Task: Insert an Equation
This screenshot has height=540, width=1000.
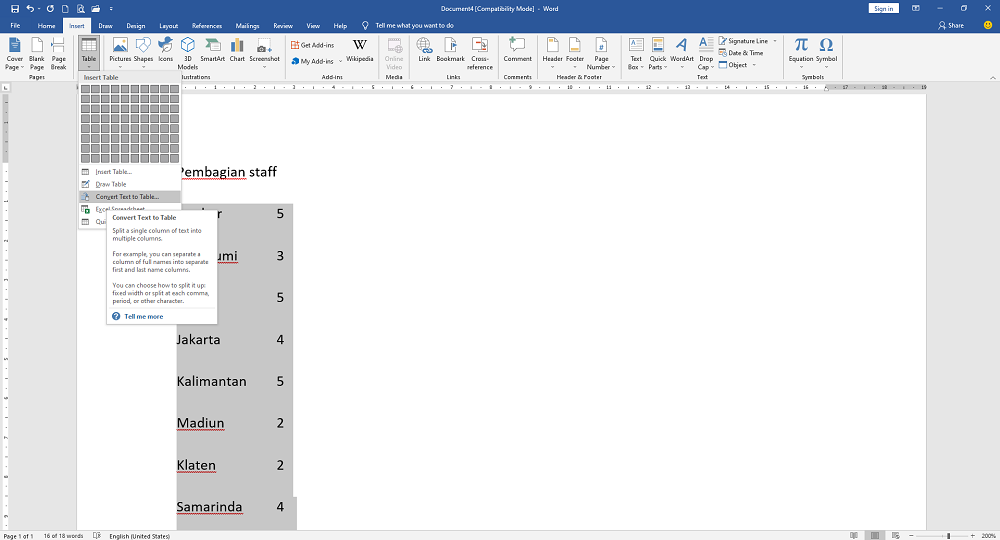Action: click(801, 54)
